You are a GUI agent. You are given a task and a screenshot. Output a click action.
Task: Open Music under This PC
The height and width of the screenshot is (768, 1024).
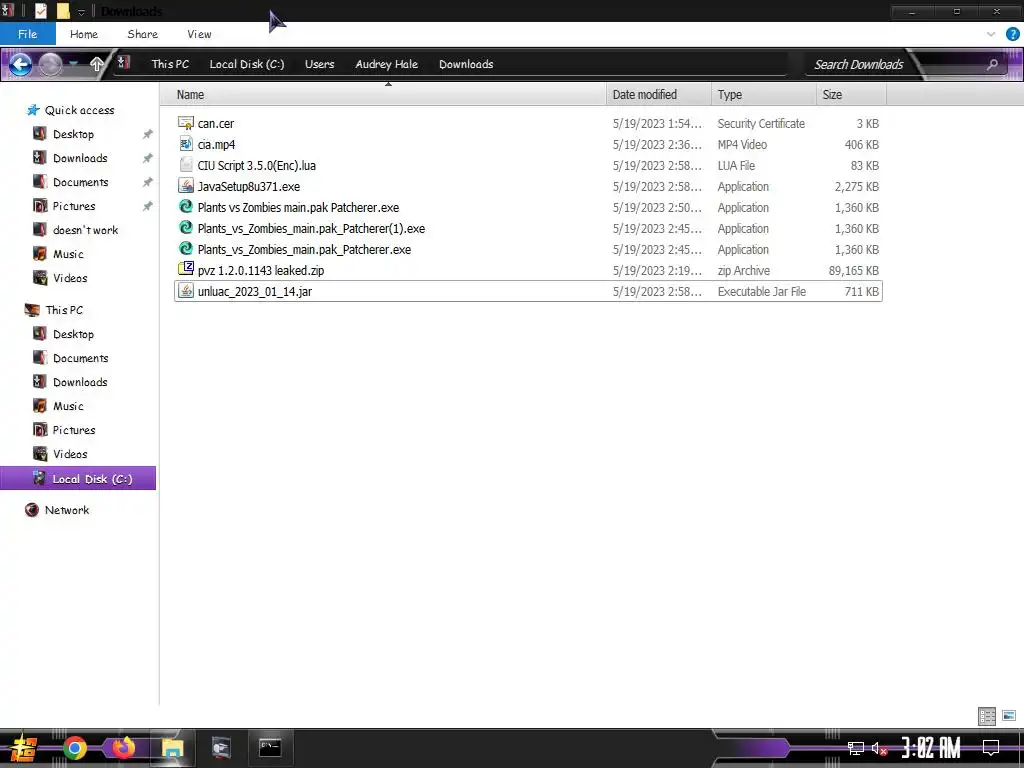coord(68,406)
